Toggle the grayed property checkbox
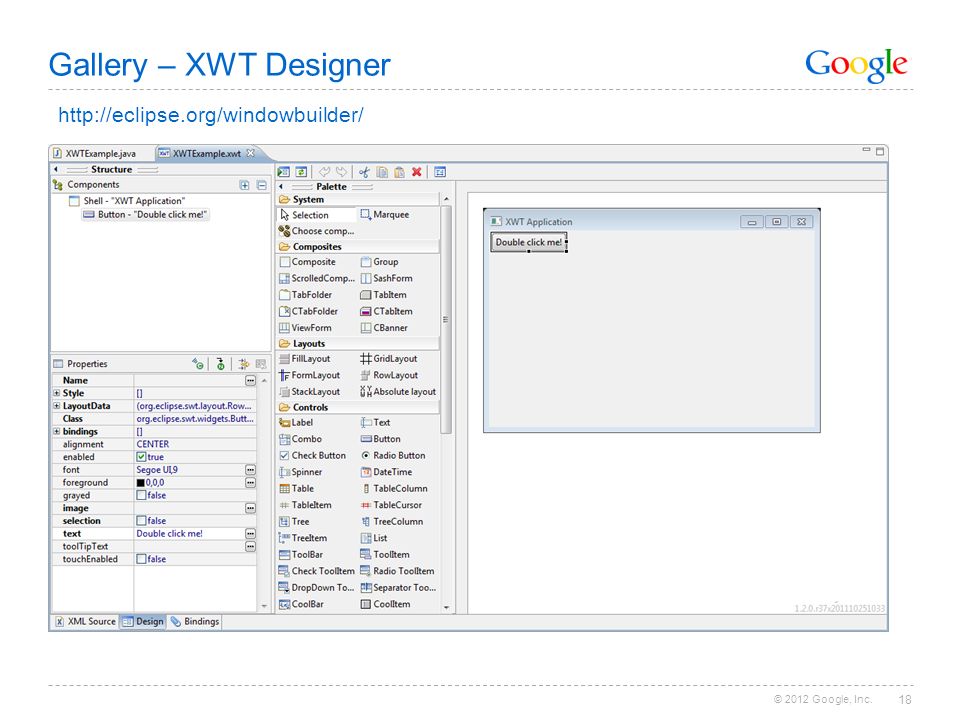This screenshot has width=960, height=720. point(141,495)
